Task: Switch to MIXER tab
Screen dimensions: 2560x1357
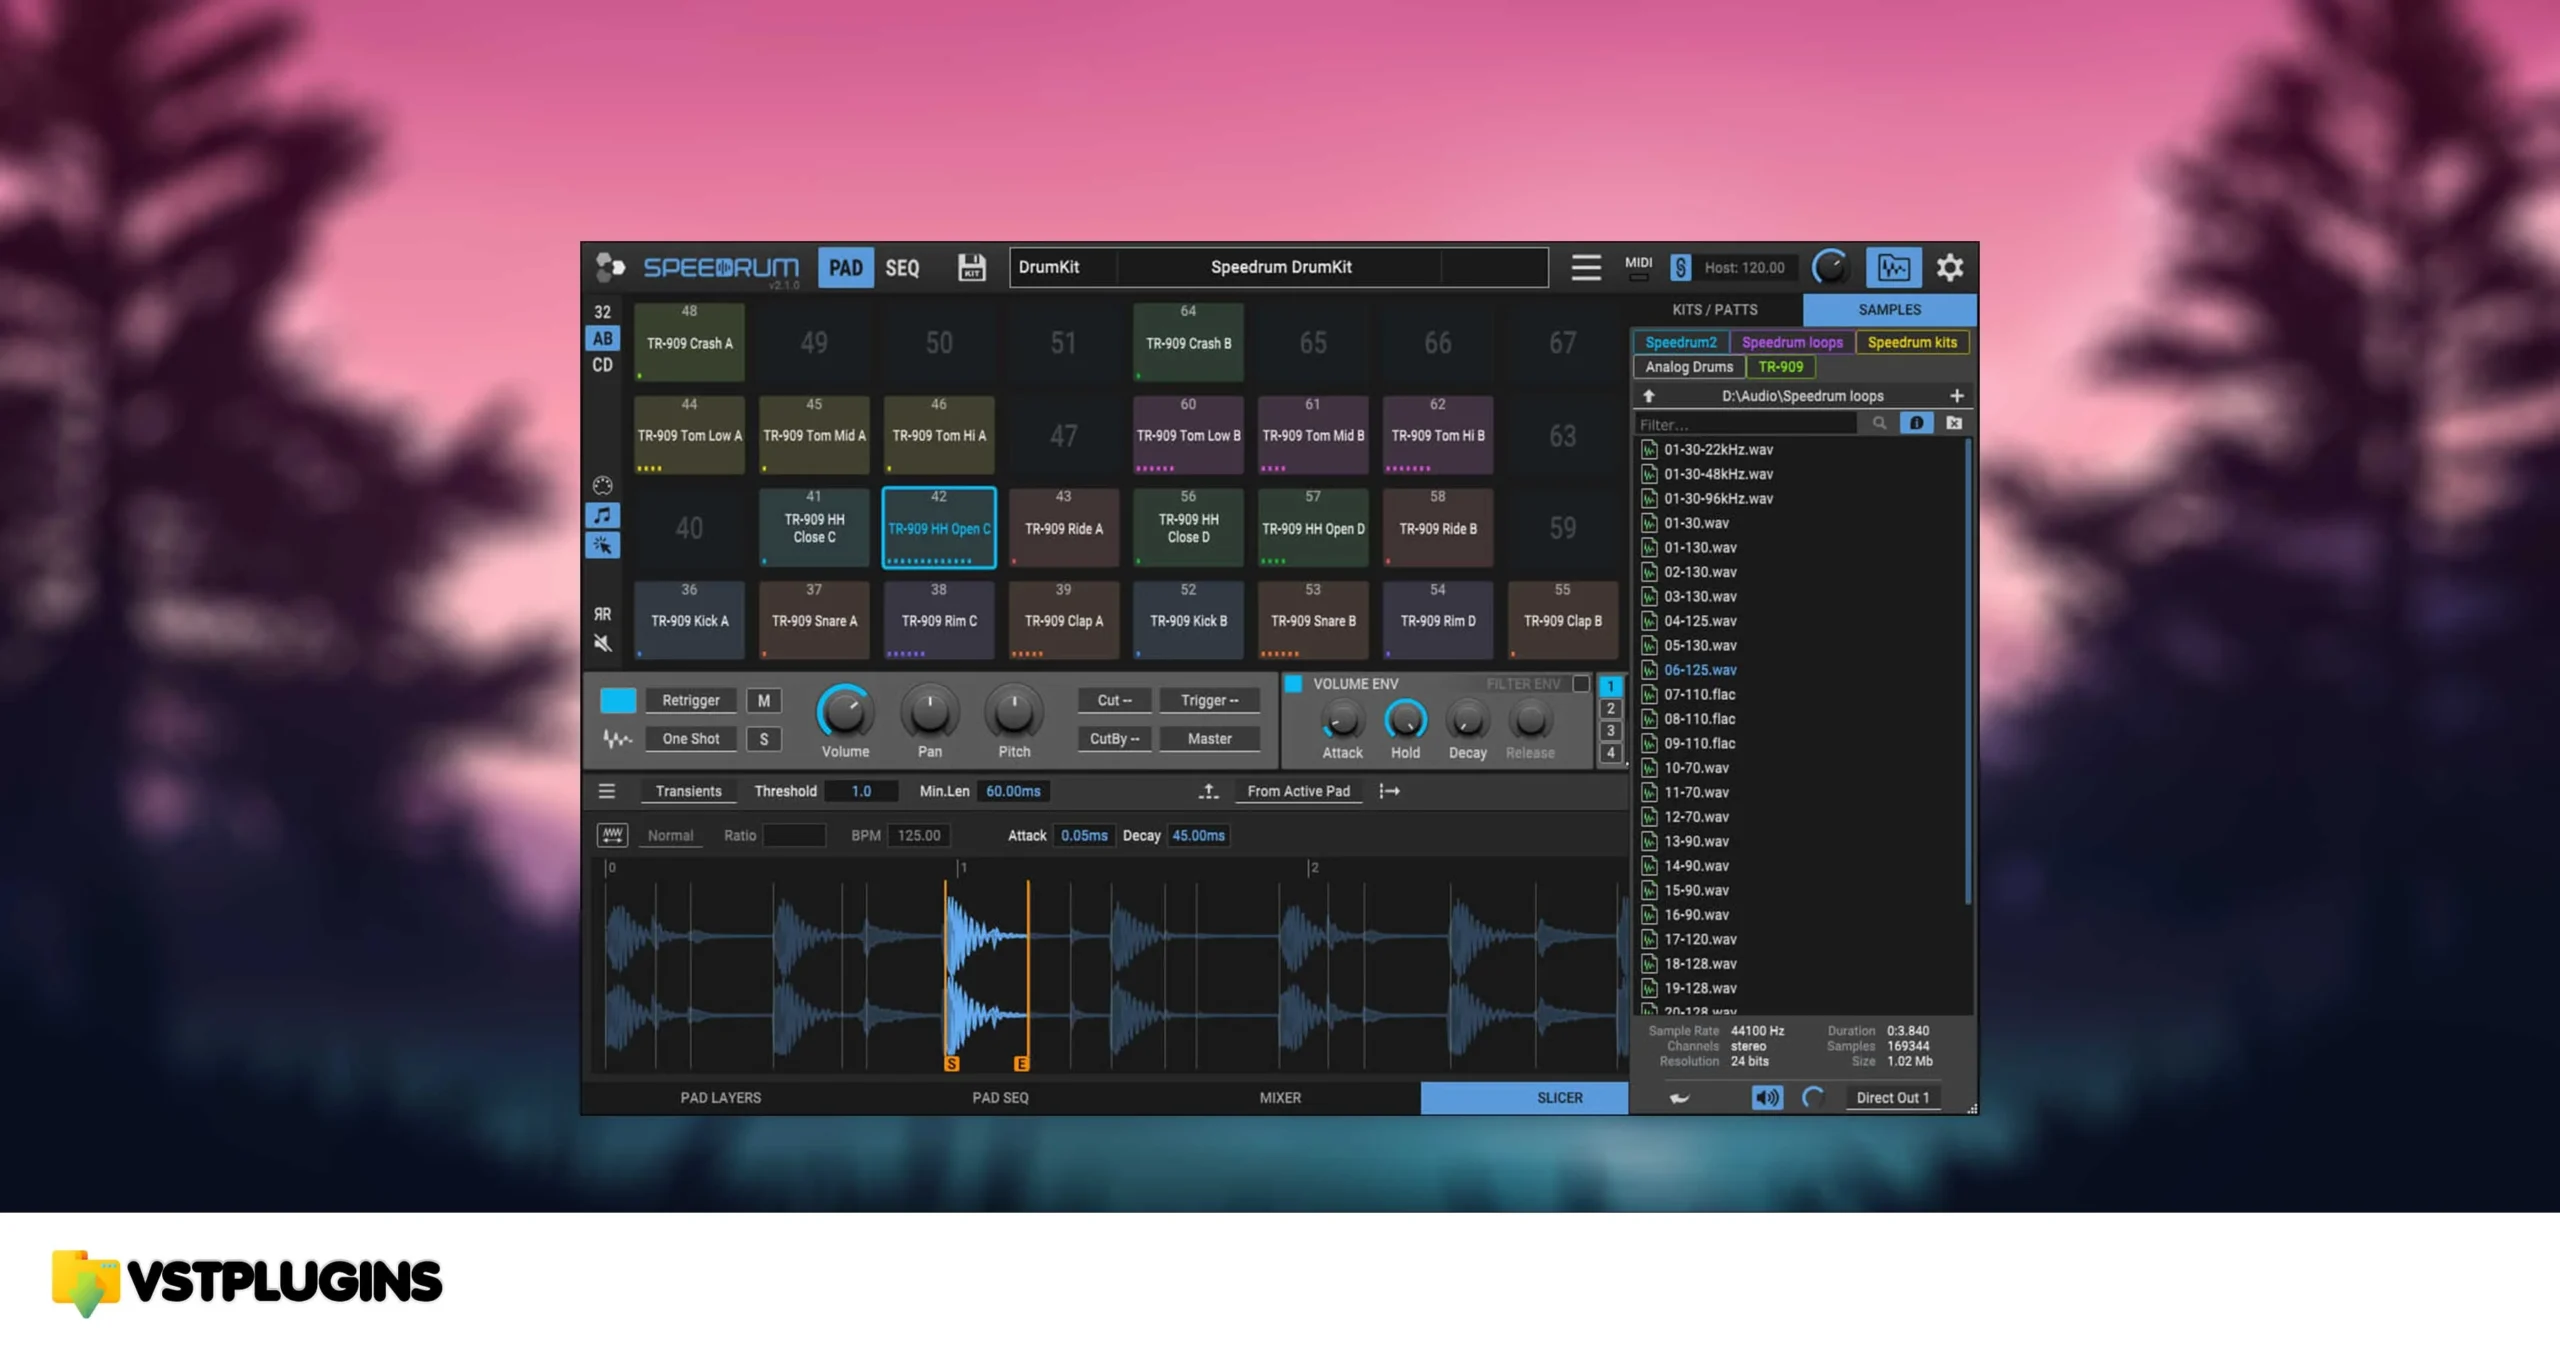Action: 1280,1098
